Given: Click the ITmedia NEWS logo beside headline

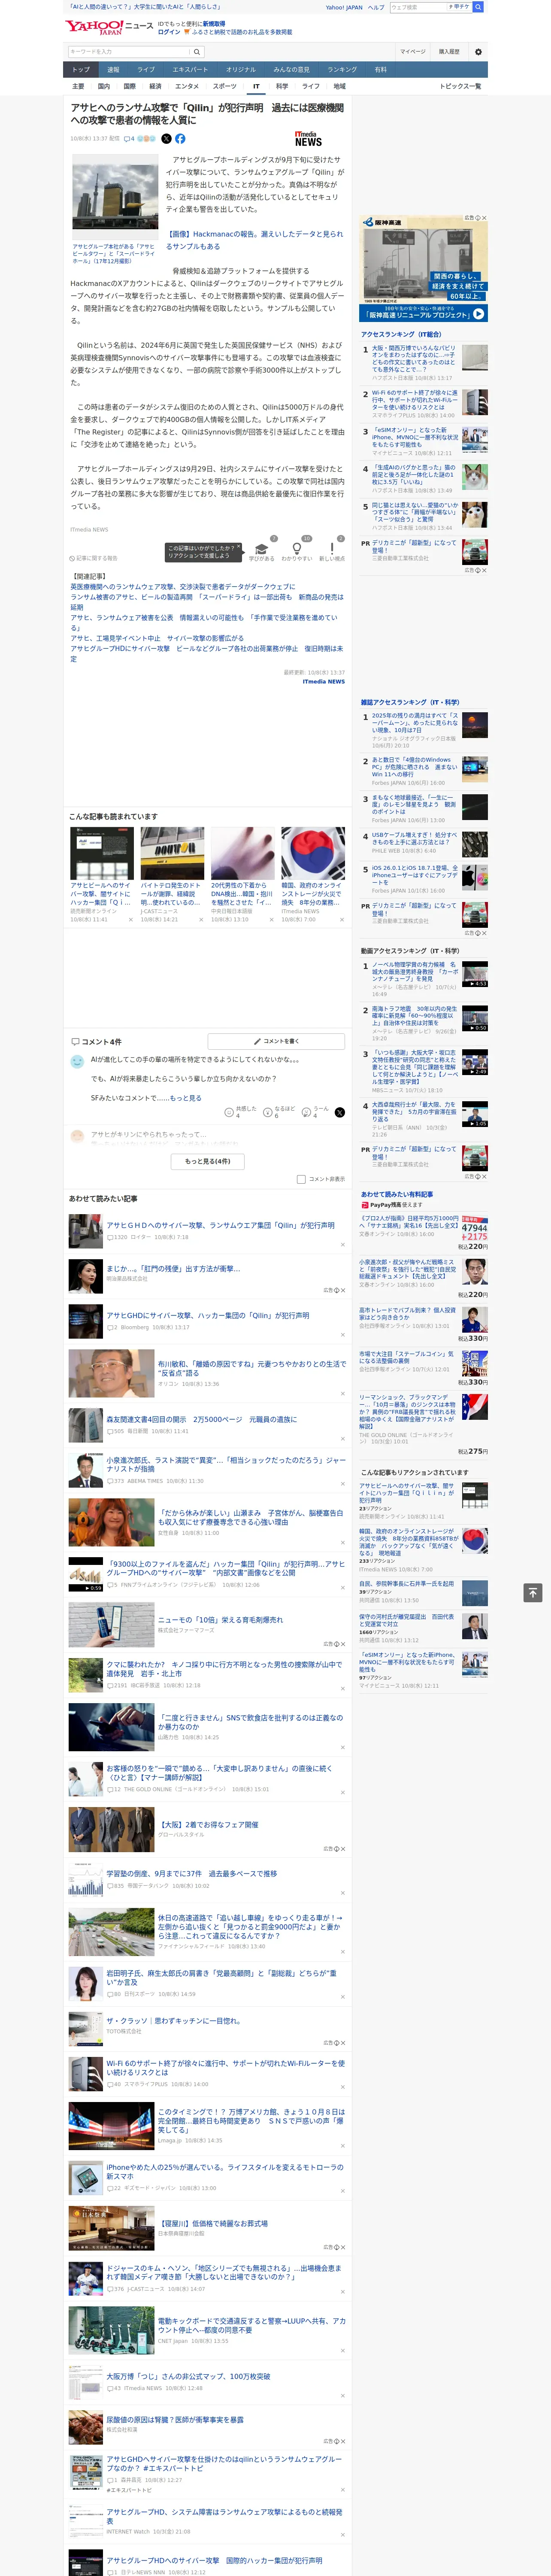Looking at the screenshot, I should 308,139.
